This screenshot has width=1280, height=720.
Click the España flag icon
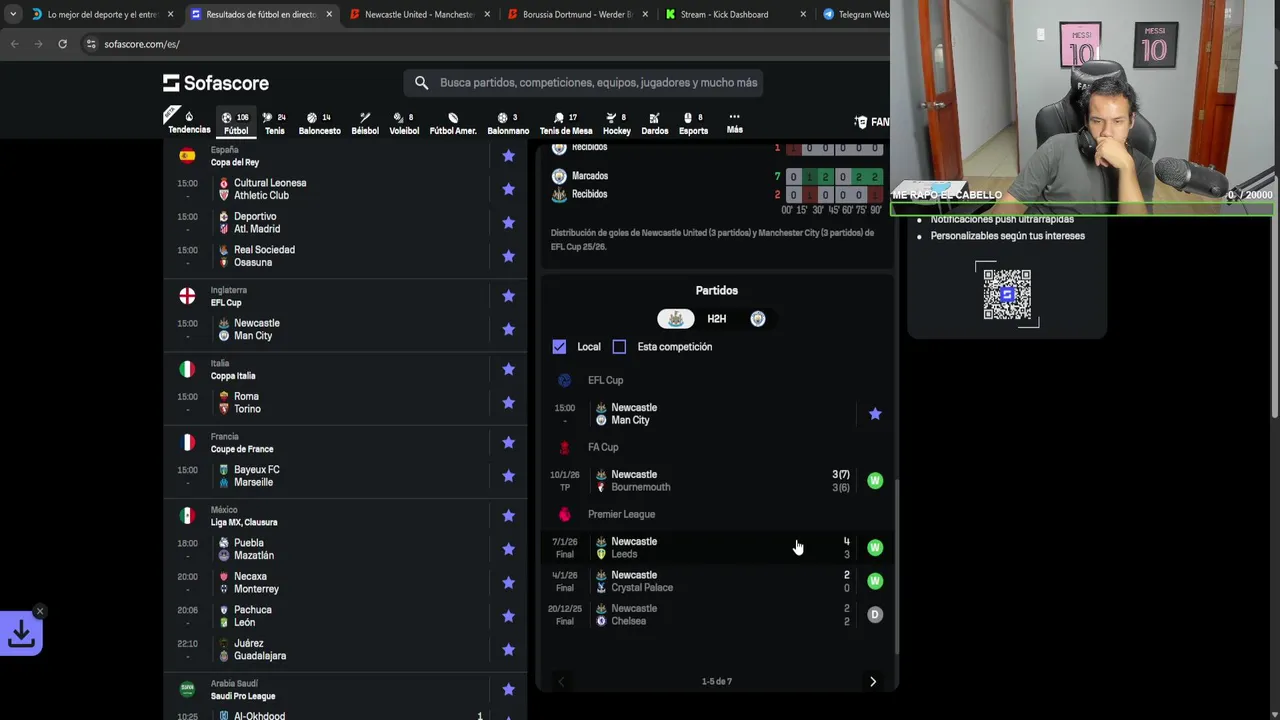click(x=187, y=155)
